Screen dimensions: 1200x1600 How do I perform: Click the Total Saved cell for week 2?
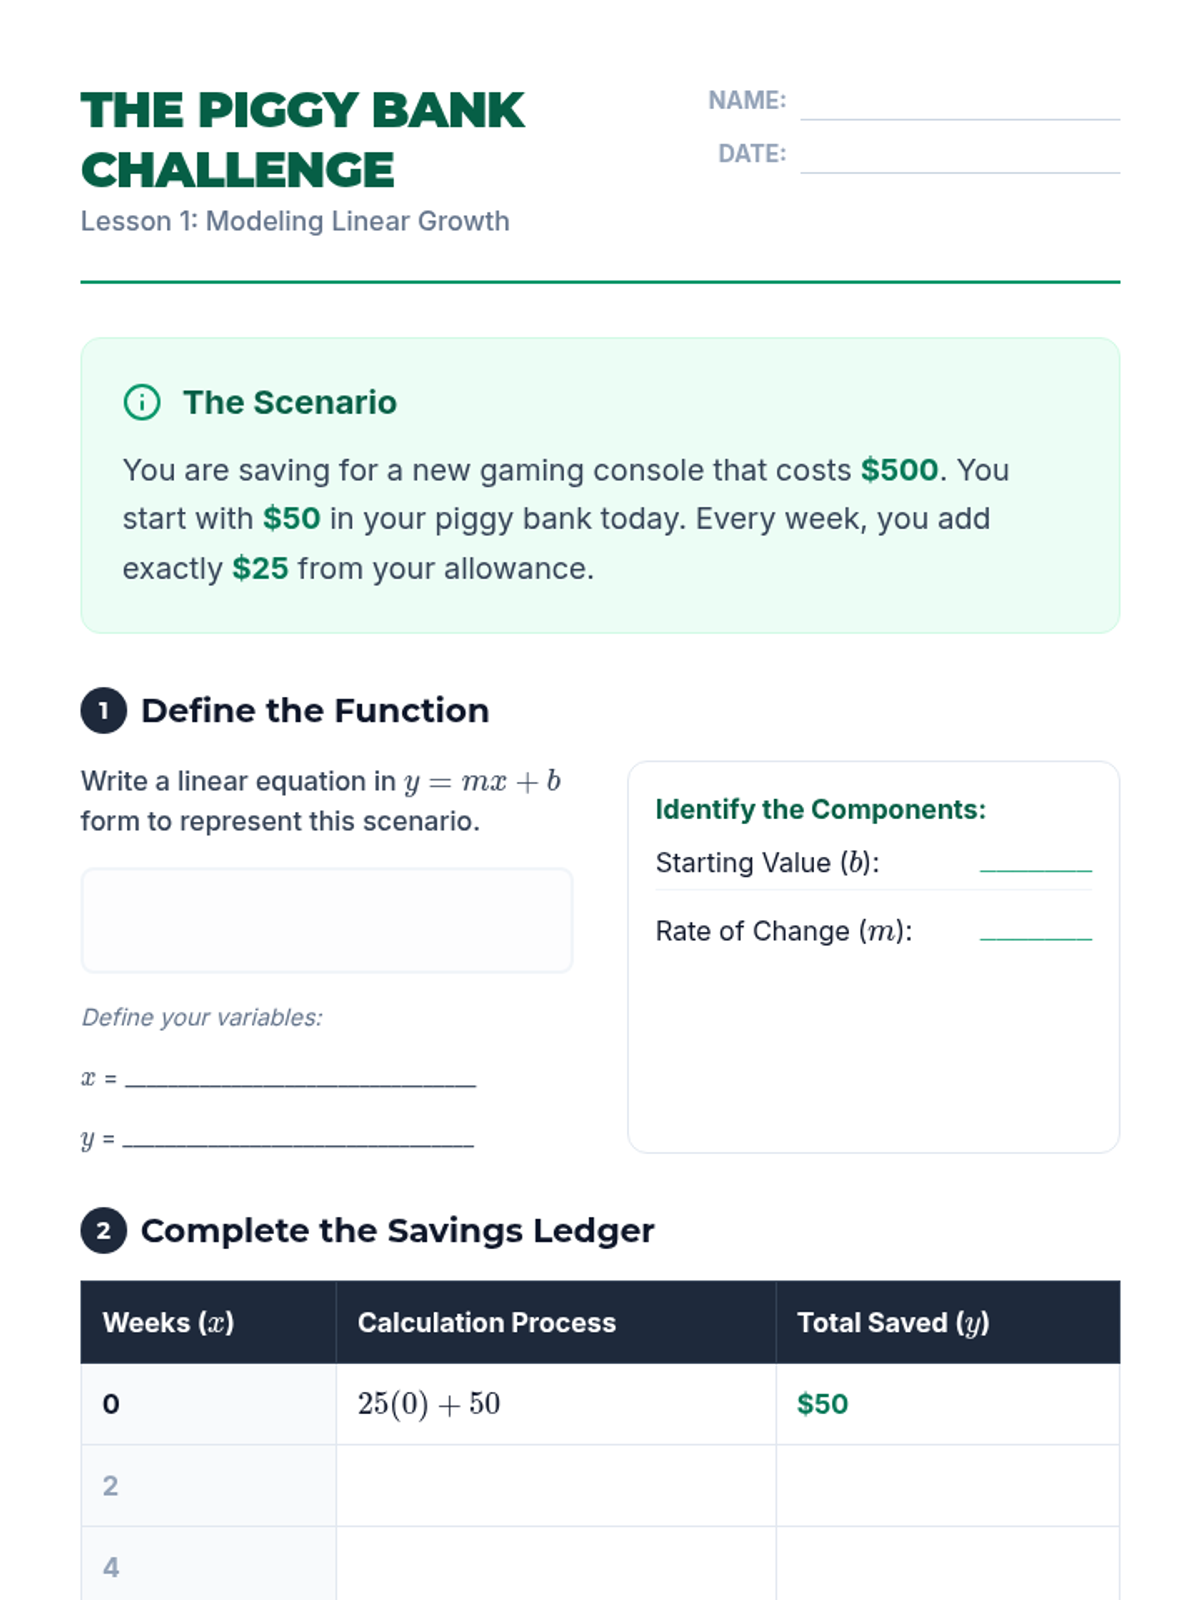coord(947,1485)
